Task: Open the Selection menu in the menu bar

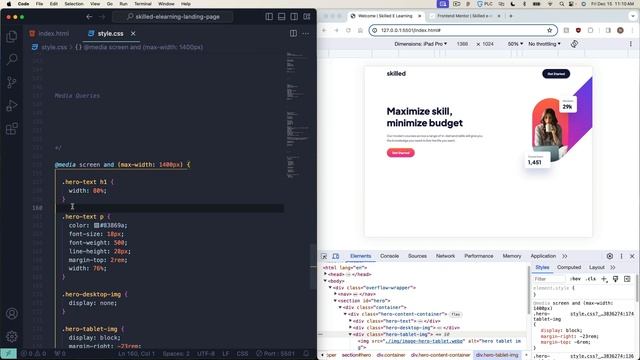Action: (x=74, y=4)
